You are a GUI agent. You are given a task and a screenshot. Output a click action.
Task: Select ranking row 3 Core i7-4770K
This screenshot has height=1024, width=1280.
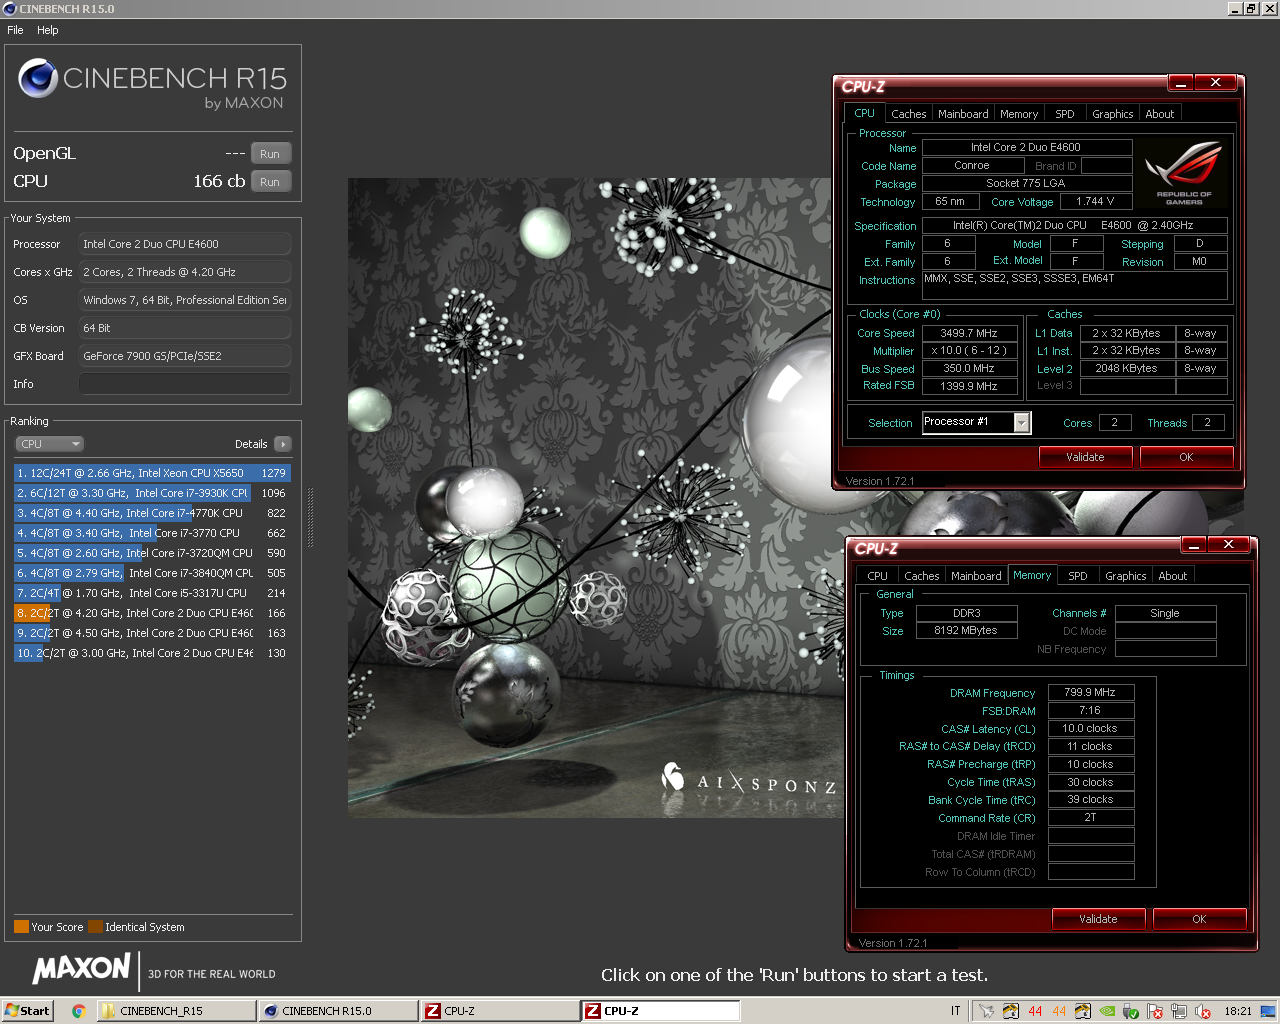[152, 513]
